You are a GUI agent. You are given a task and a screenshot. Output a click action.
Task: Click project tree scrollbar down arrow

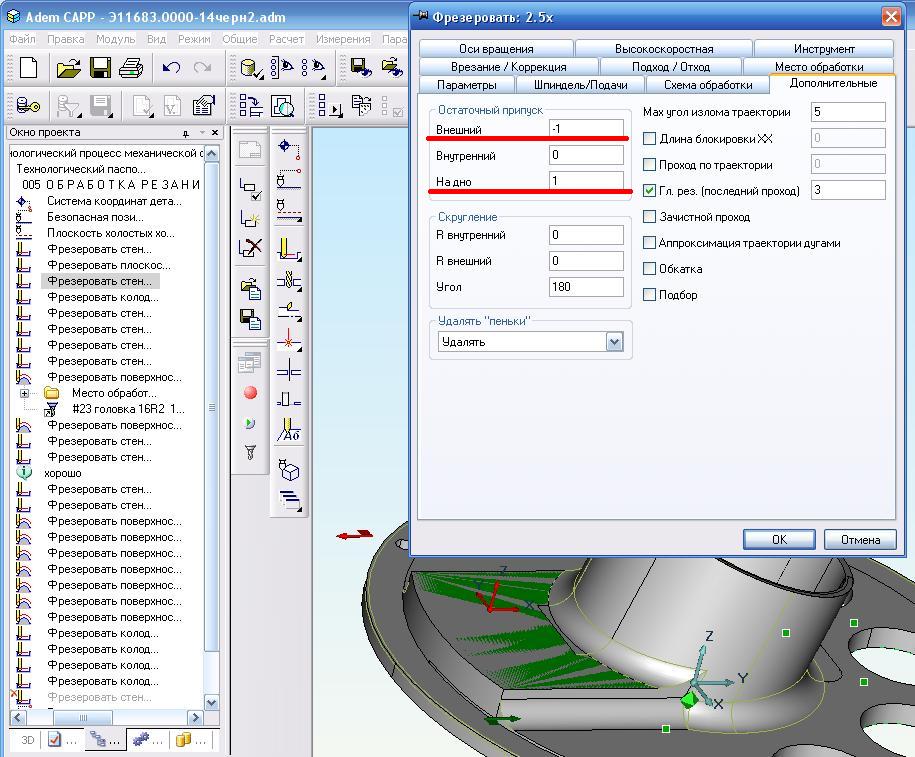(x=212, y=702)
